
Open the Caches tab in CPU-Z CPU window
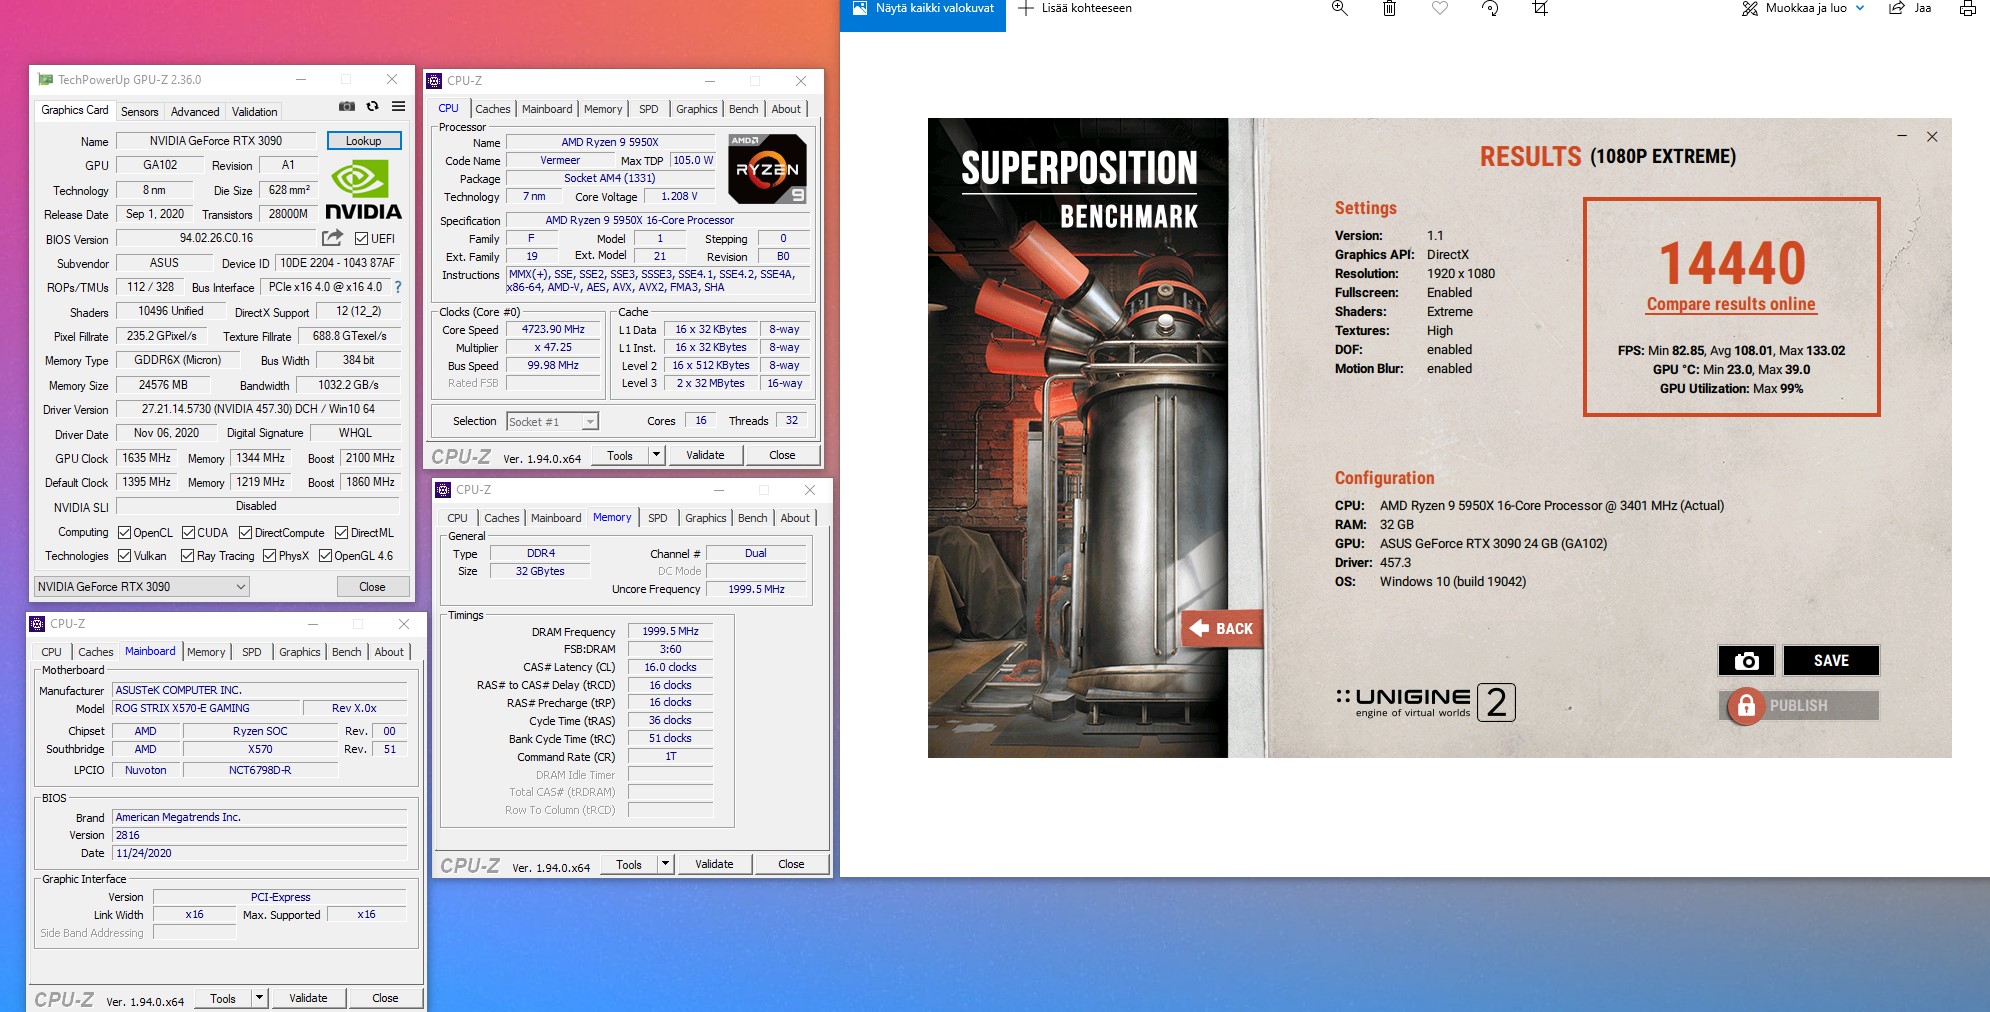coord(492,109)
